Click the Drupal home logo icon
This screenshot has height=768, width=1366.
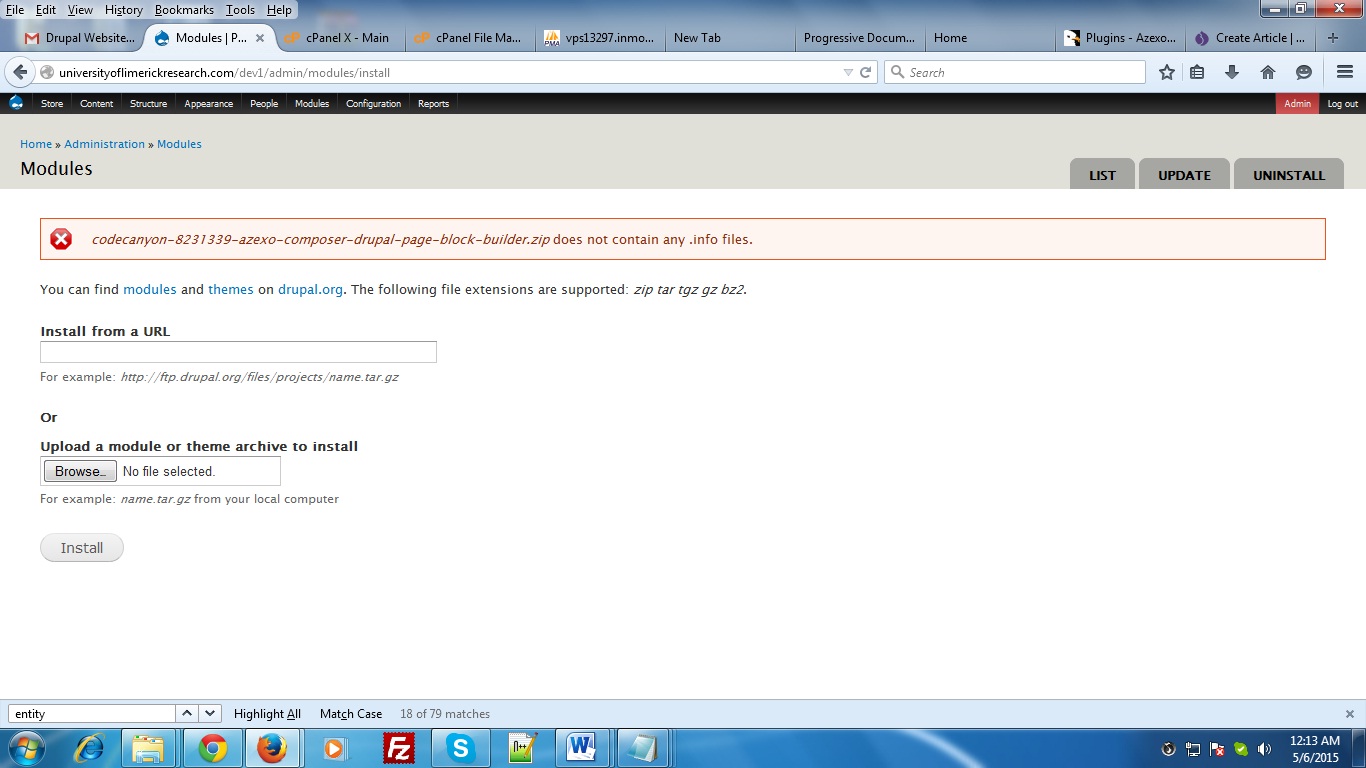(x=16, y=103)
